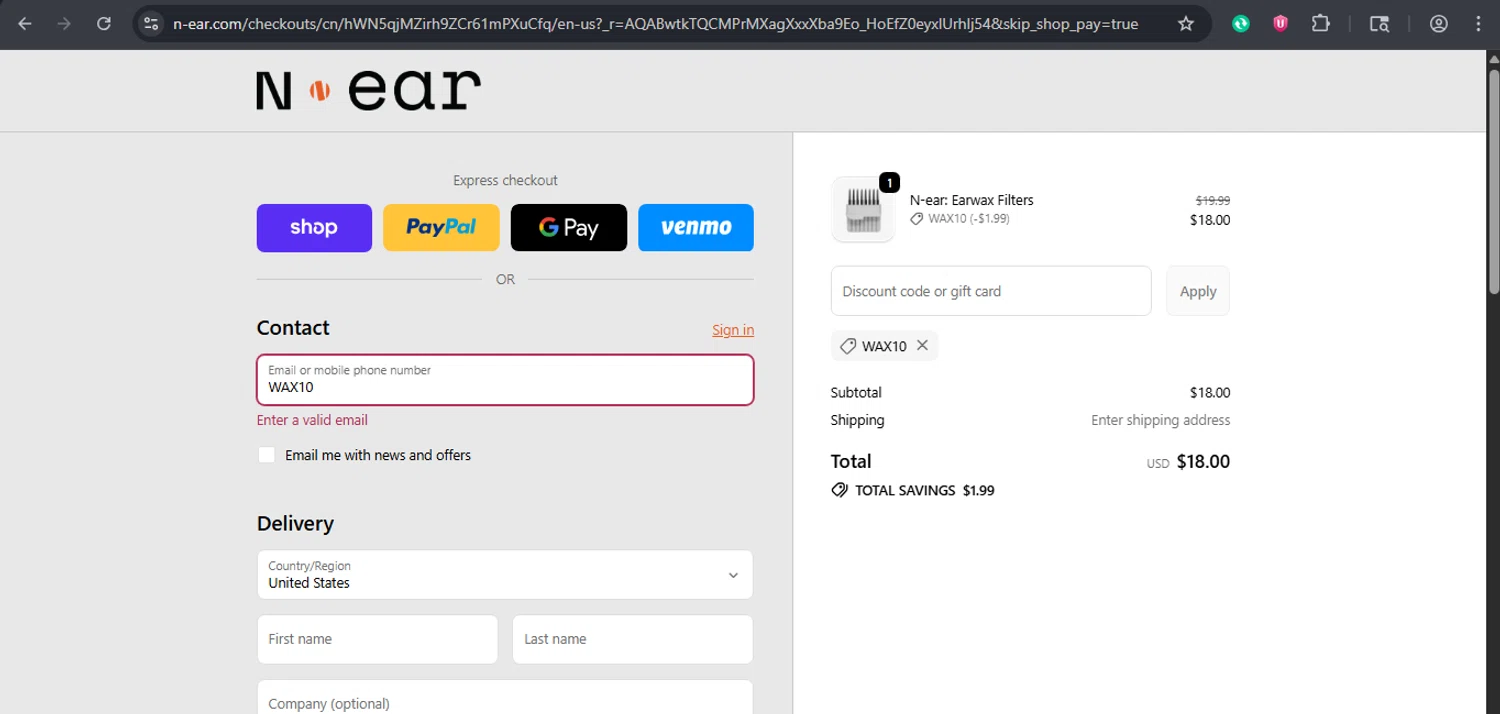Click the WAX10 discount tag chip
1500x714 pixels.
coord(884,346)
